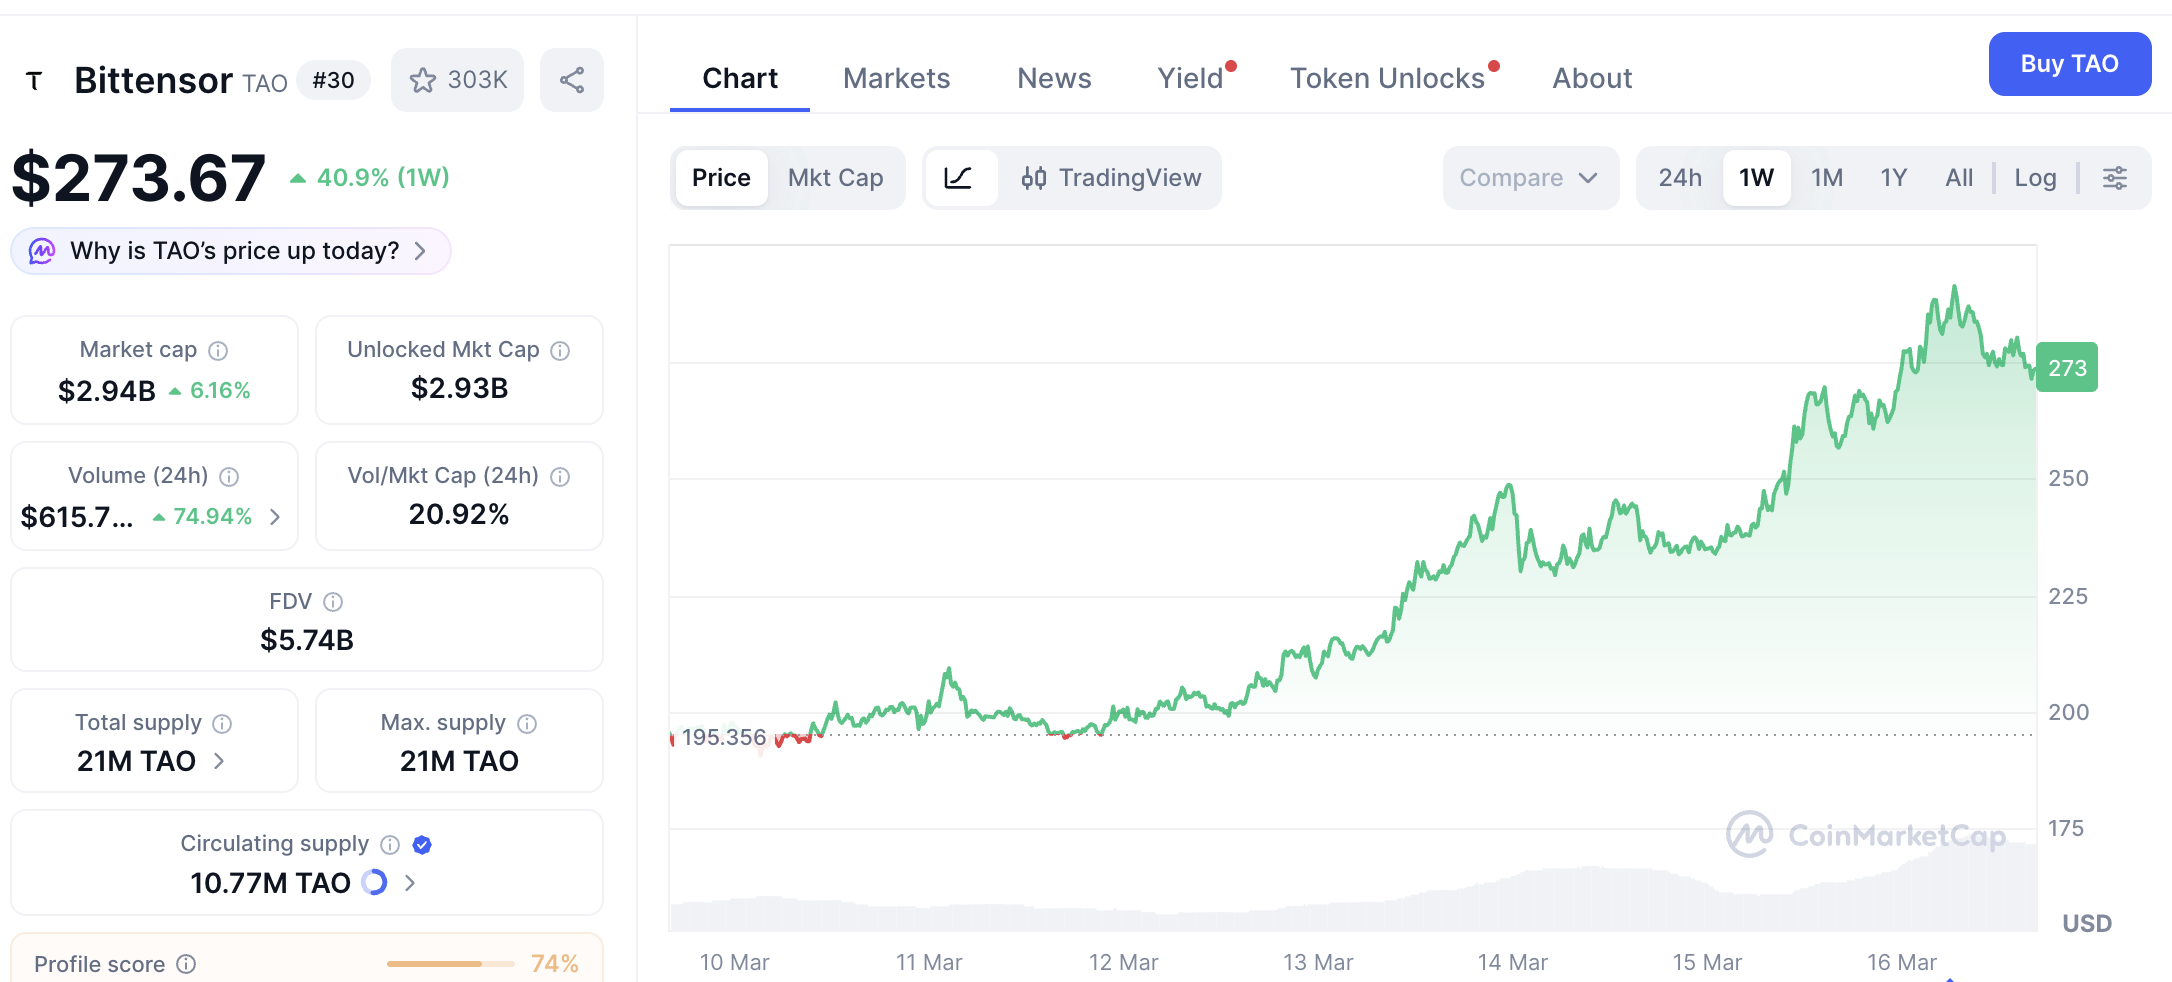Click the Max. supply 21M TAO value
Image resolution: width=2172 pixels, height=982 pixels.
(459, 761)
